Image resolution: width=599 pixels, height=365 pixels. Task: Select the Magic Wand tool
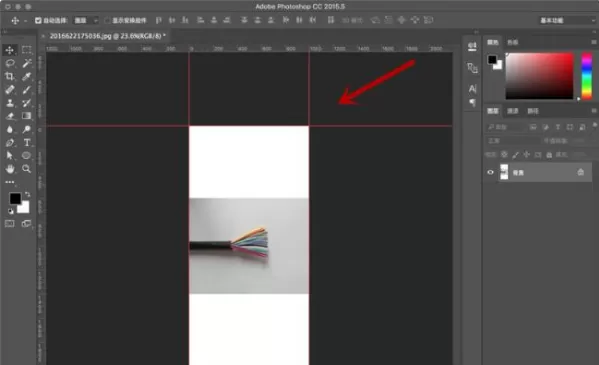[x=26, y=63]
